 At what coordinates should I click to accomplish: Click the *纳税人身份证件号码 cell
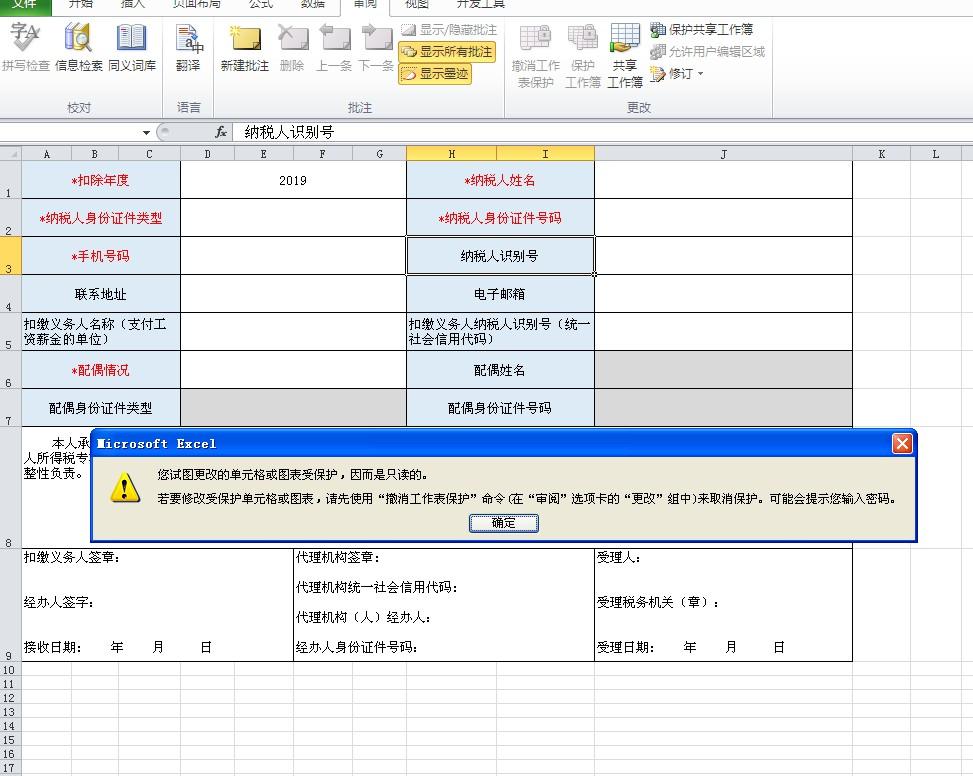pos(500,218)
